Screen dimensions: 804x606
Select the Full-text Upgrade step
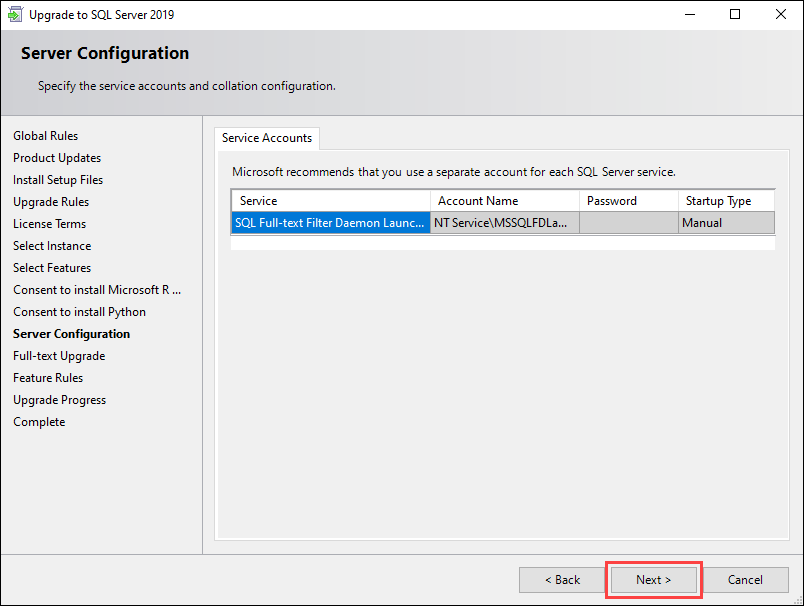[59, 356]
